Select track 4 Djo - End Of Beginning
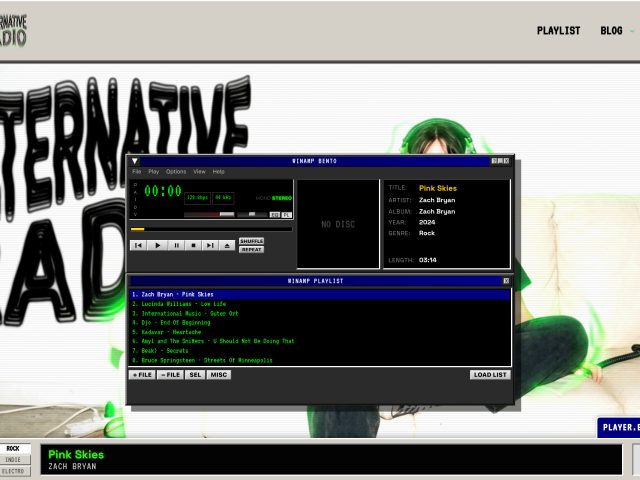Screen dimensions: 640x480 (x=320, y=322)
